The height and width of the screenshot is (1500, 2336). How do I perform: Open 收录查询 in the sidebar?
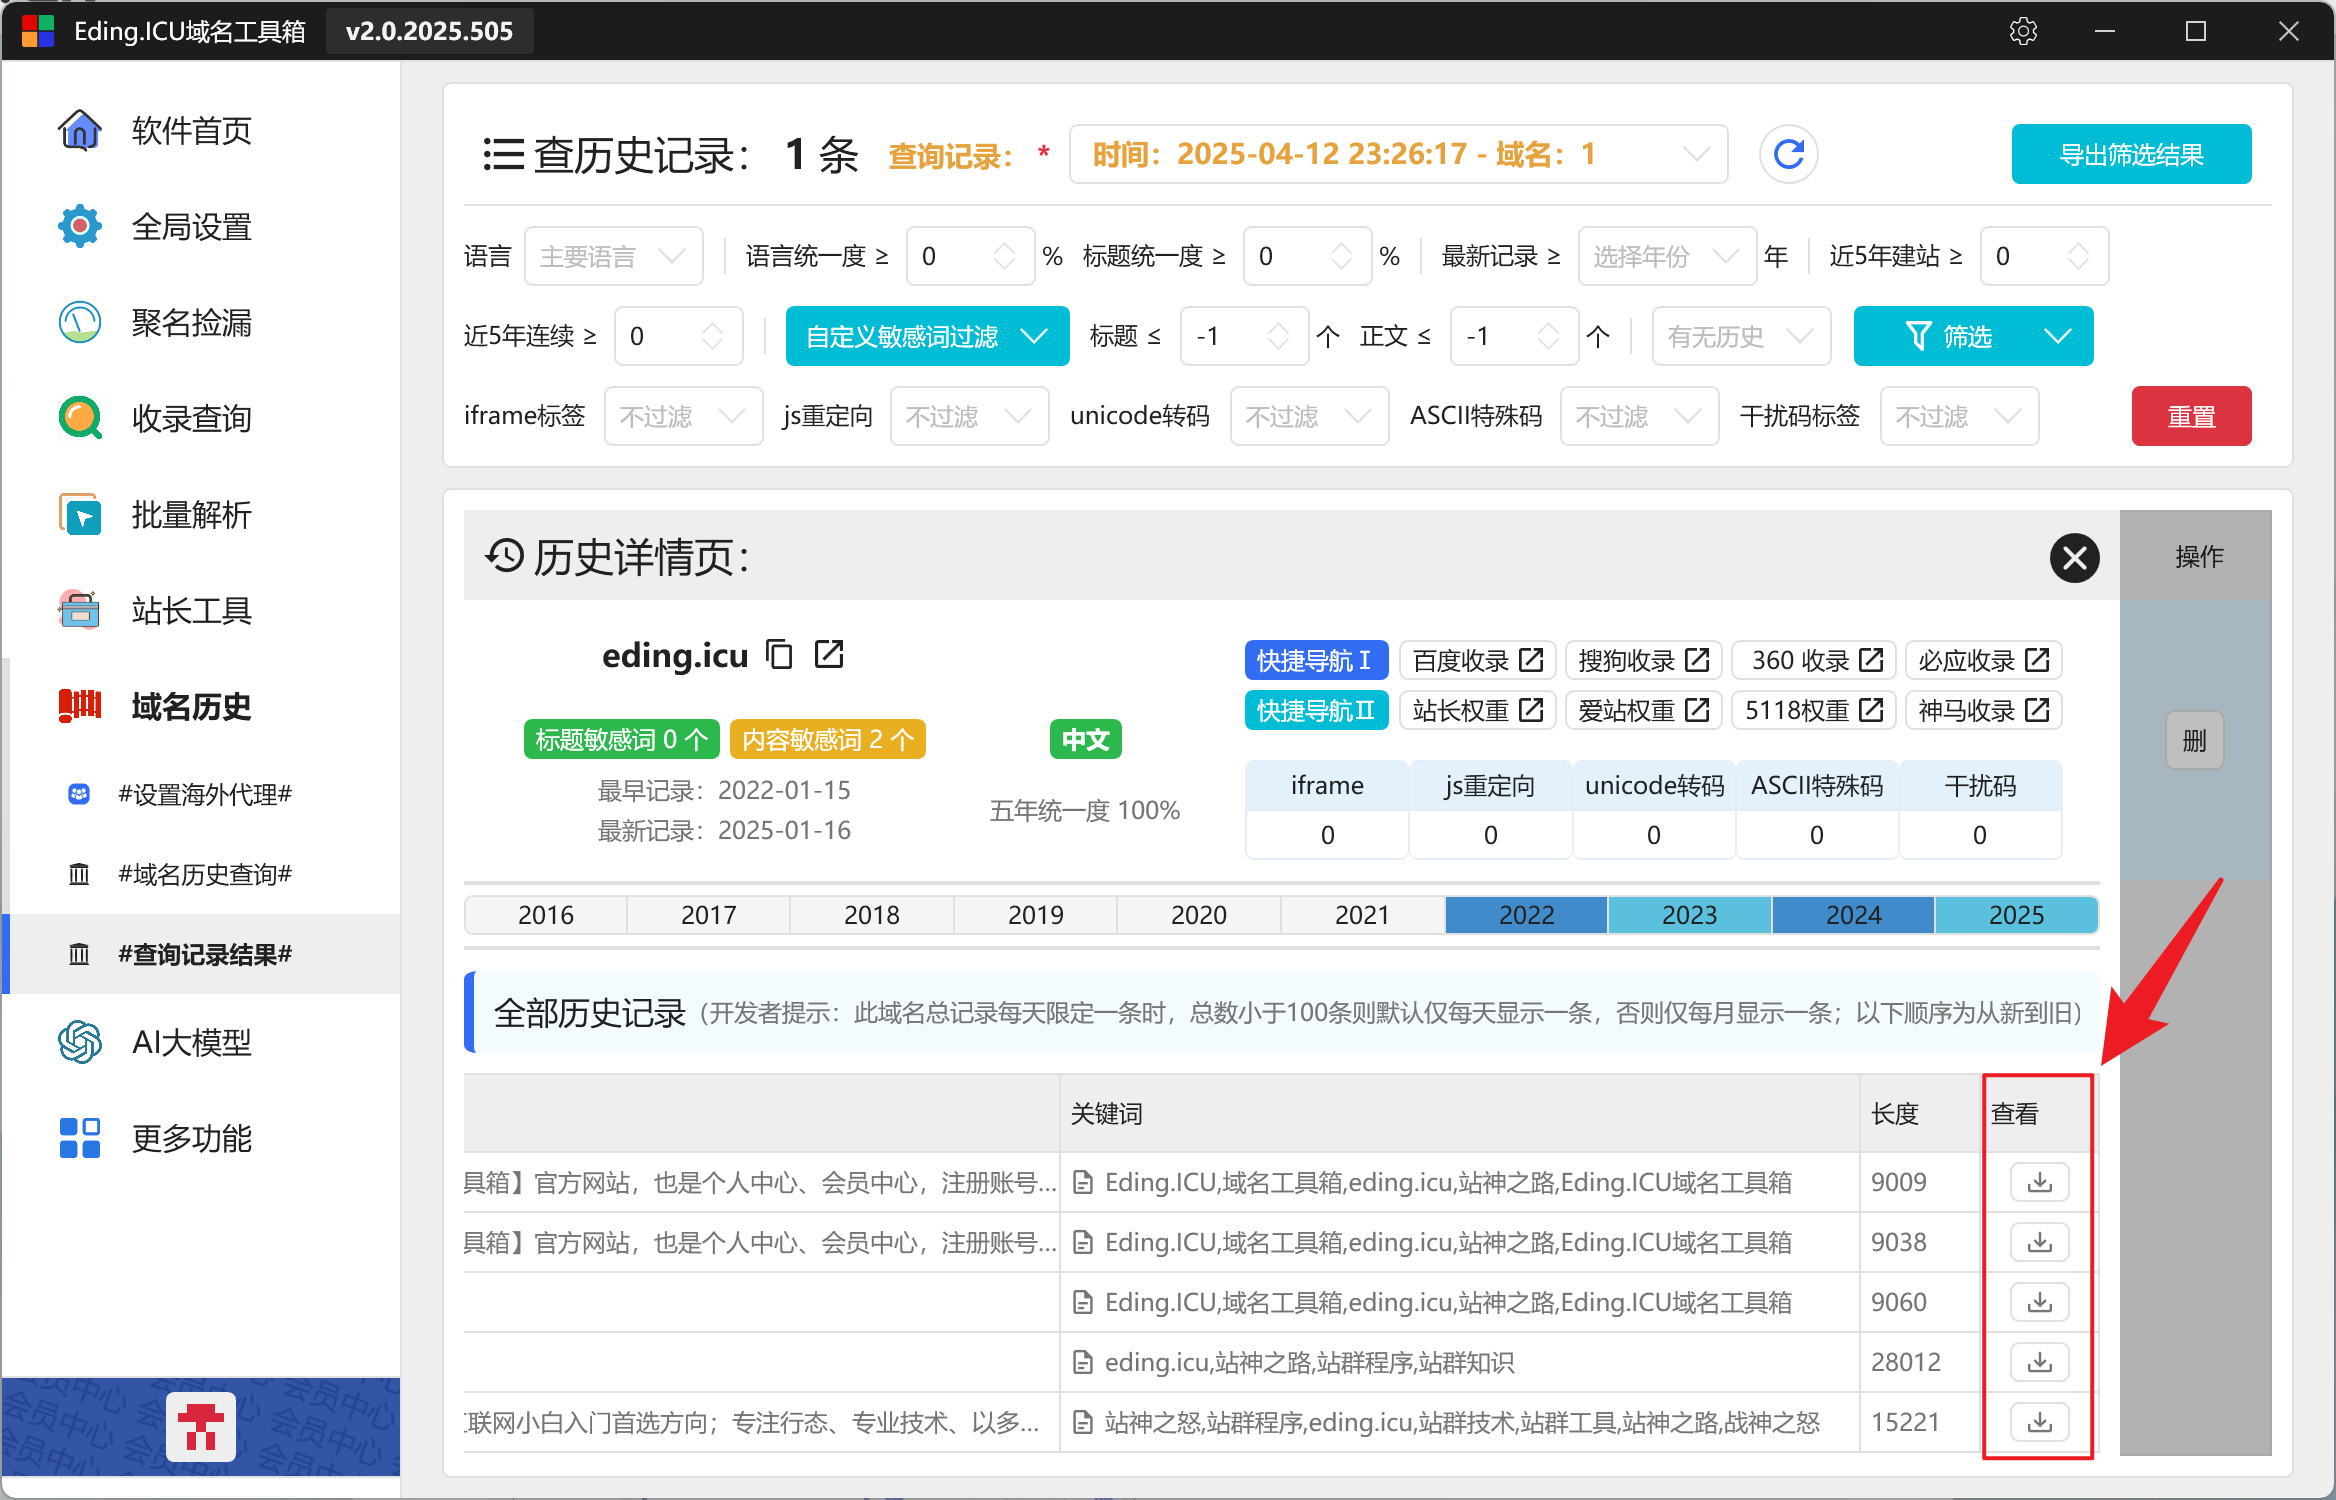pos(200,418)
